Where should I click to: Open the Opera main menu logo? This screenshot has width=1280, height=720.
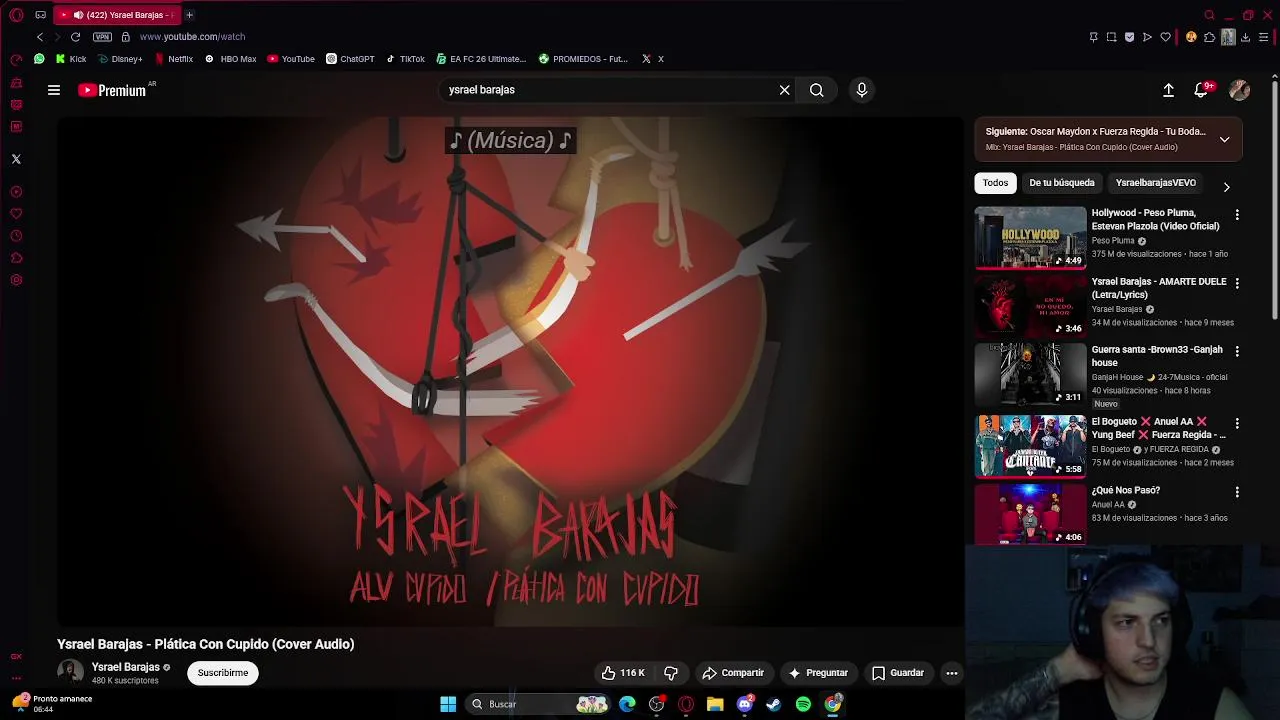pos(16,15)
